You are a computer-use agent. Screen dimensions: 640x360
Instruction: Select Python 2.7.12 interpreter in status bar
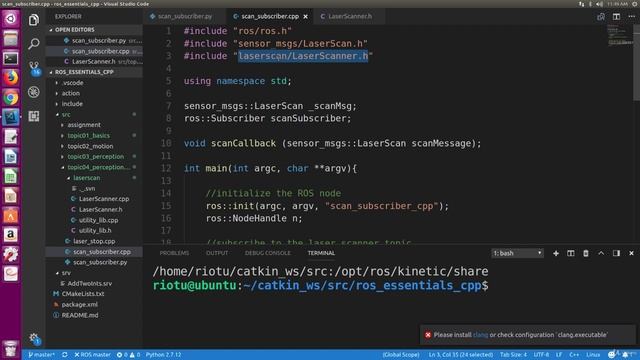tap(163, 355)
